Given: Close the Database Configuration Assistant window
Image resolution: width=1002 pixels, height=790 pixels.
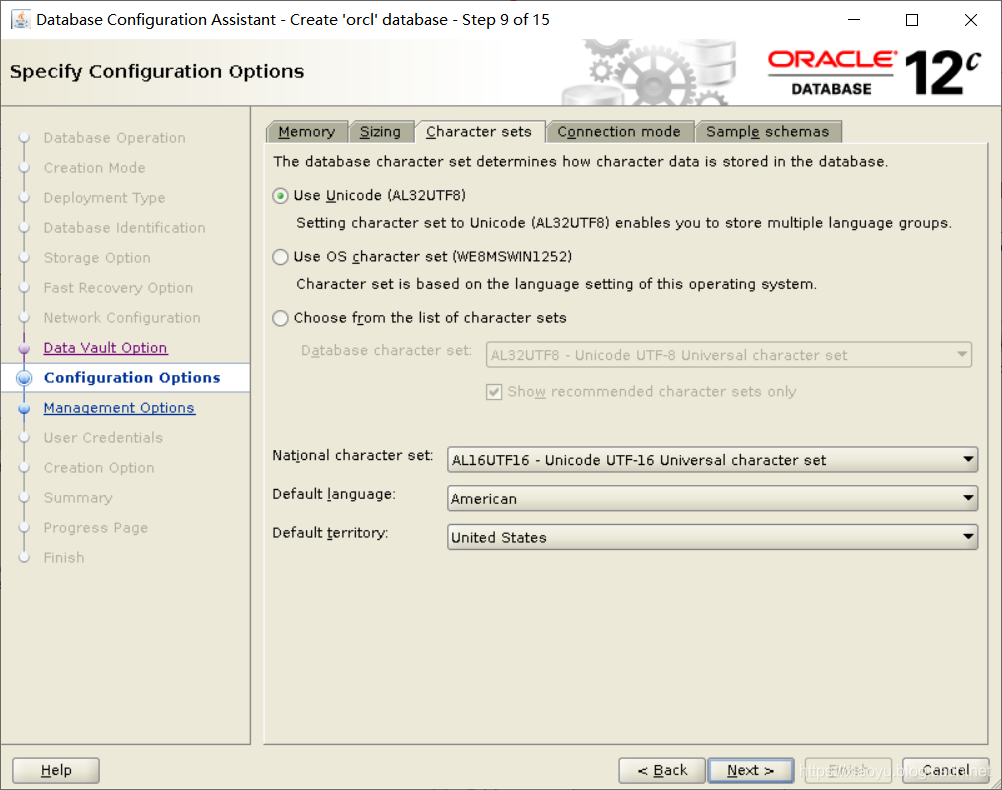Looking at the screenshot, I should coord(971,20).
